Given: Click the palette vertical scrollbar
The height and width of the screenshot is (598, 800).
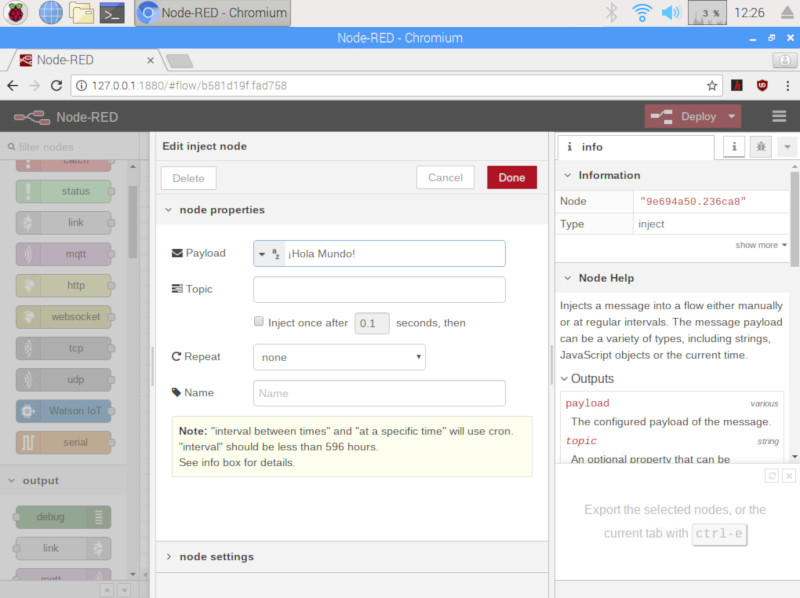Looking at the screenshot, I should coord(133,222).
